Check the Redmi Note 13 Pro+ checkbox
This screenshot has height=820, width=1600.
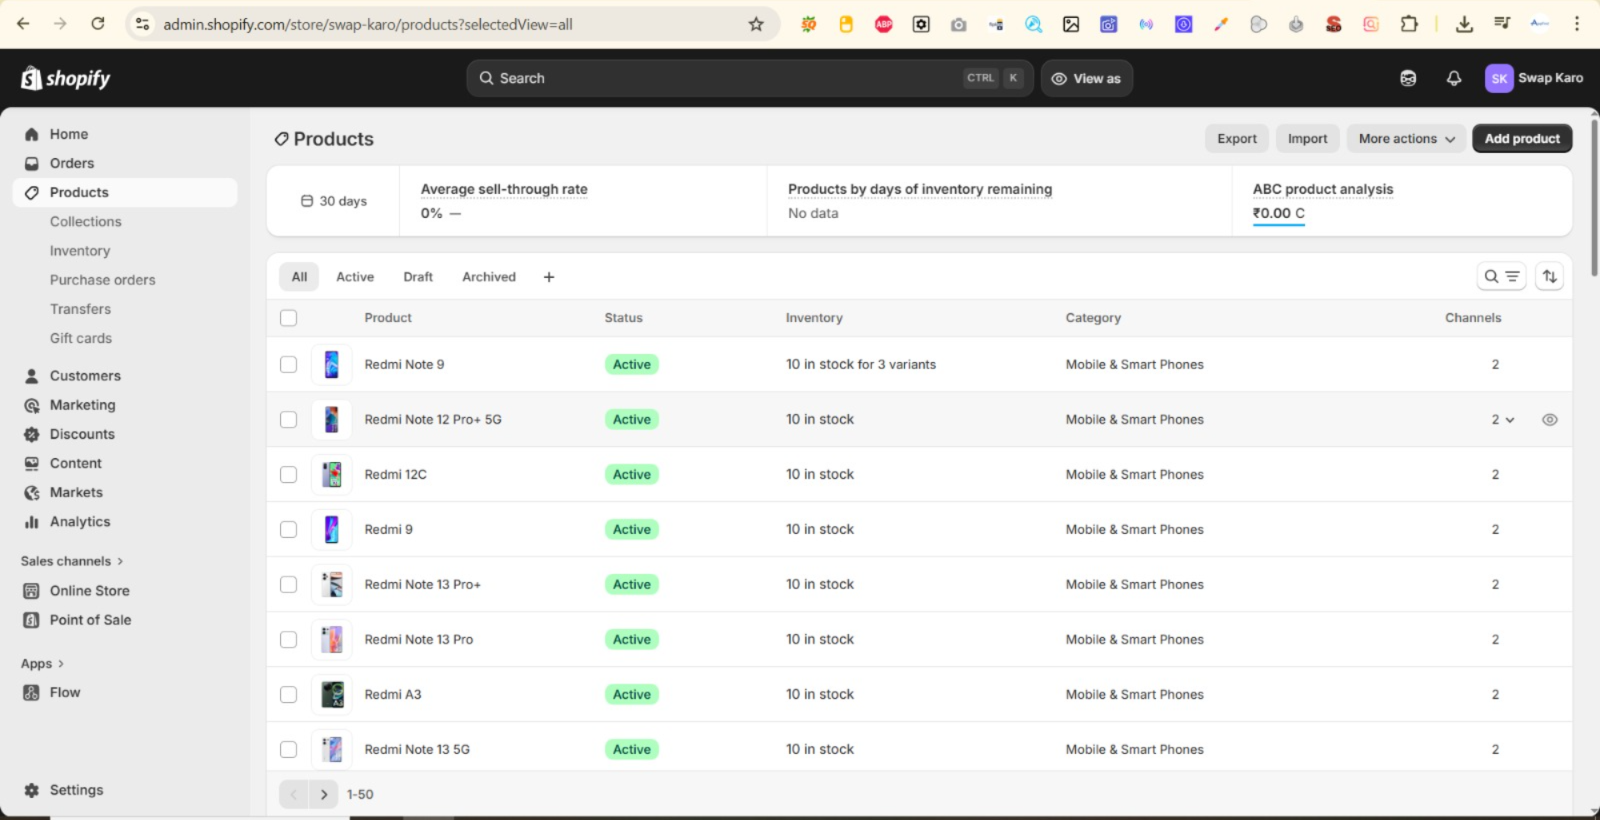[x=289, y=585]
